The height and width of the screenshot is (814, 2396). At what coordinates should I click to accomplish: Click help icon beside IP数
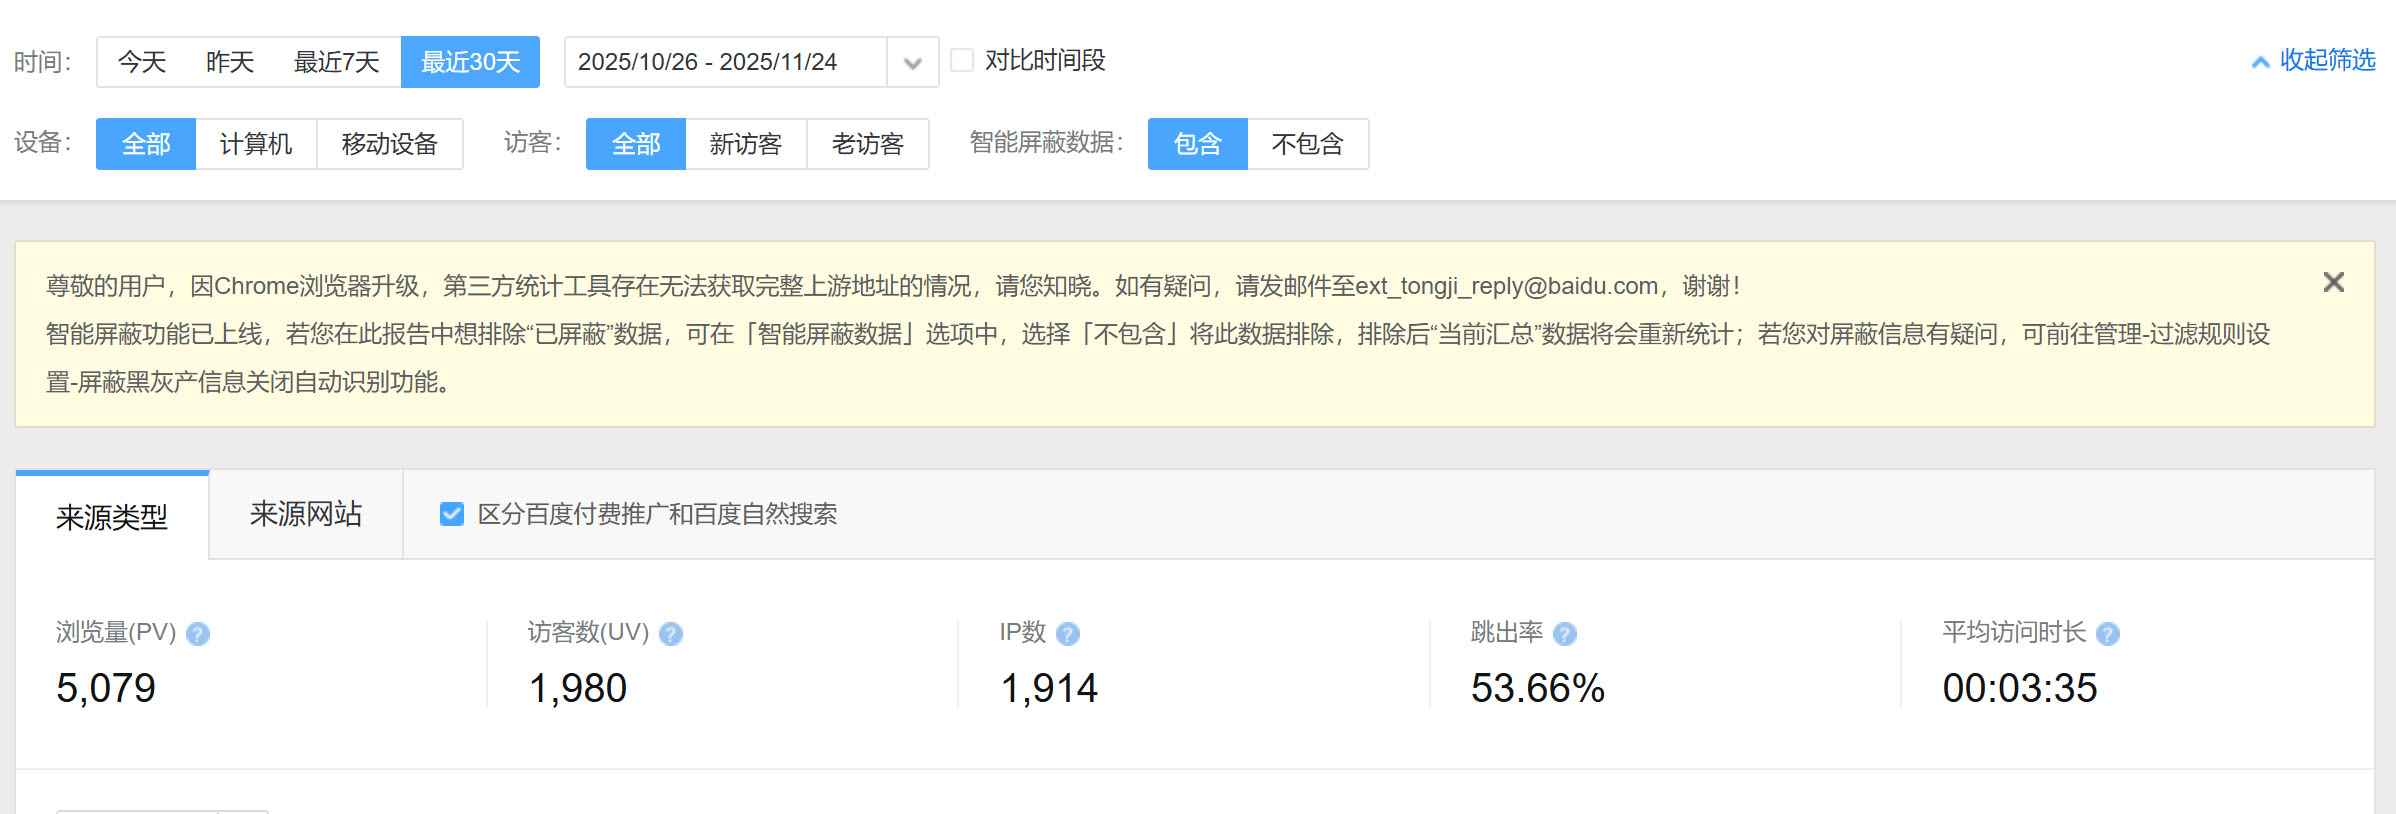pos(1067,634)
